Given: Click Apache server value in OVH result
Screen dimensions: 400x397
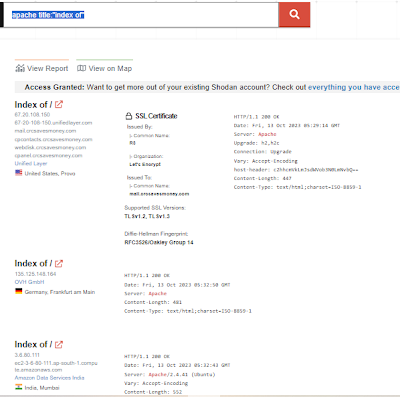Looking at the screenshot, I should pos(158,293).
